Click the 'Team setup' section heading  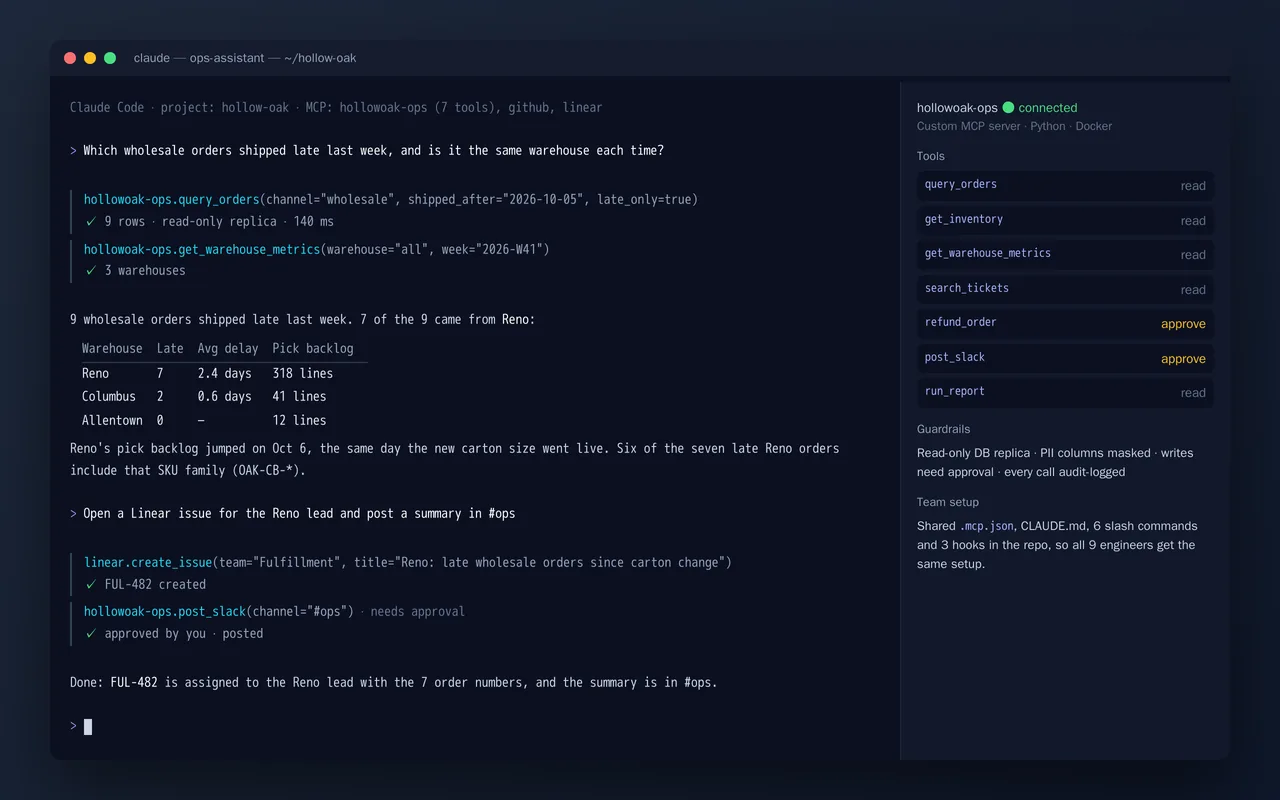point(948,502)
